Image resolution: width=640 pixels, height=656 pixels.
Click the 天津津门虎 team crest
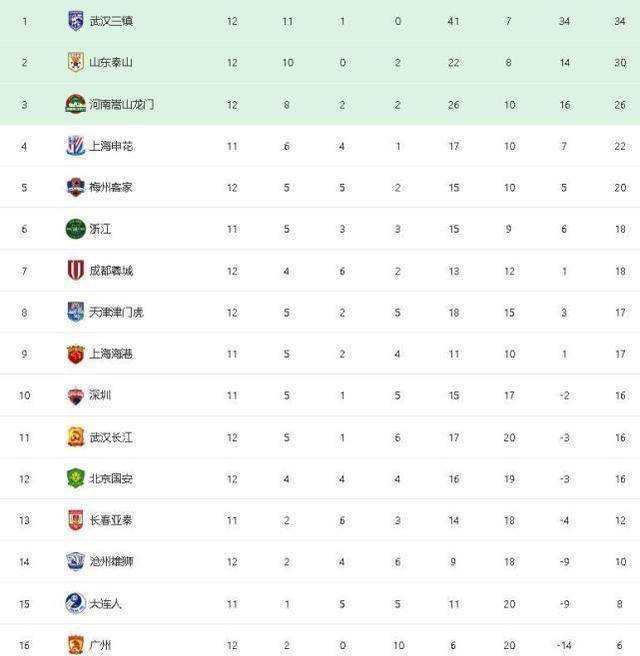pos(76,312)
